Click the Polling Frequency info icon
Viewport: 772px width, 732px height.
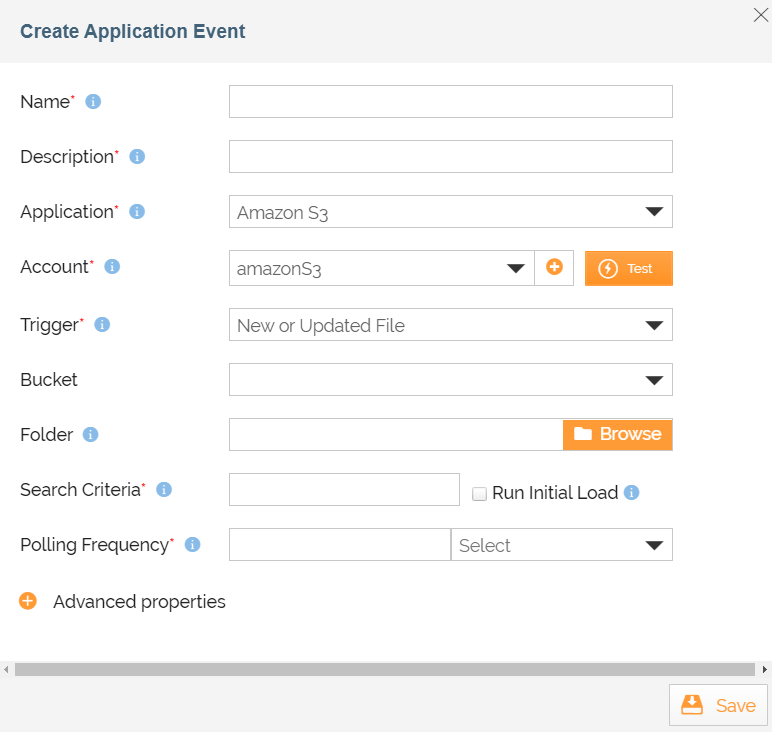click(193, 545)
